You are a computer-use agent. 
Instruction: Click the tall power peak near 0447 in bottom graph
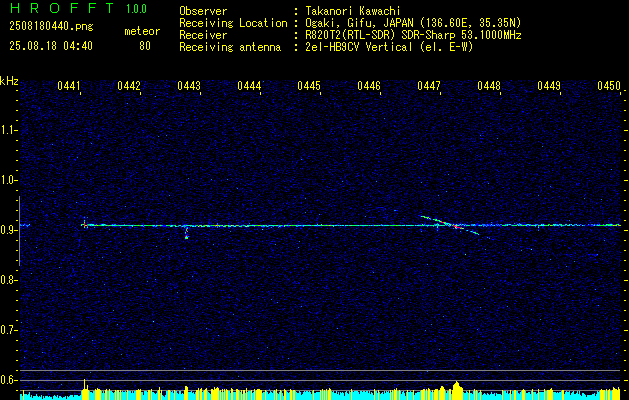tap(456, 390)
